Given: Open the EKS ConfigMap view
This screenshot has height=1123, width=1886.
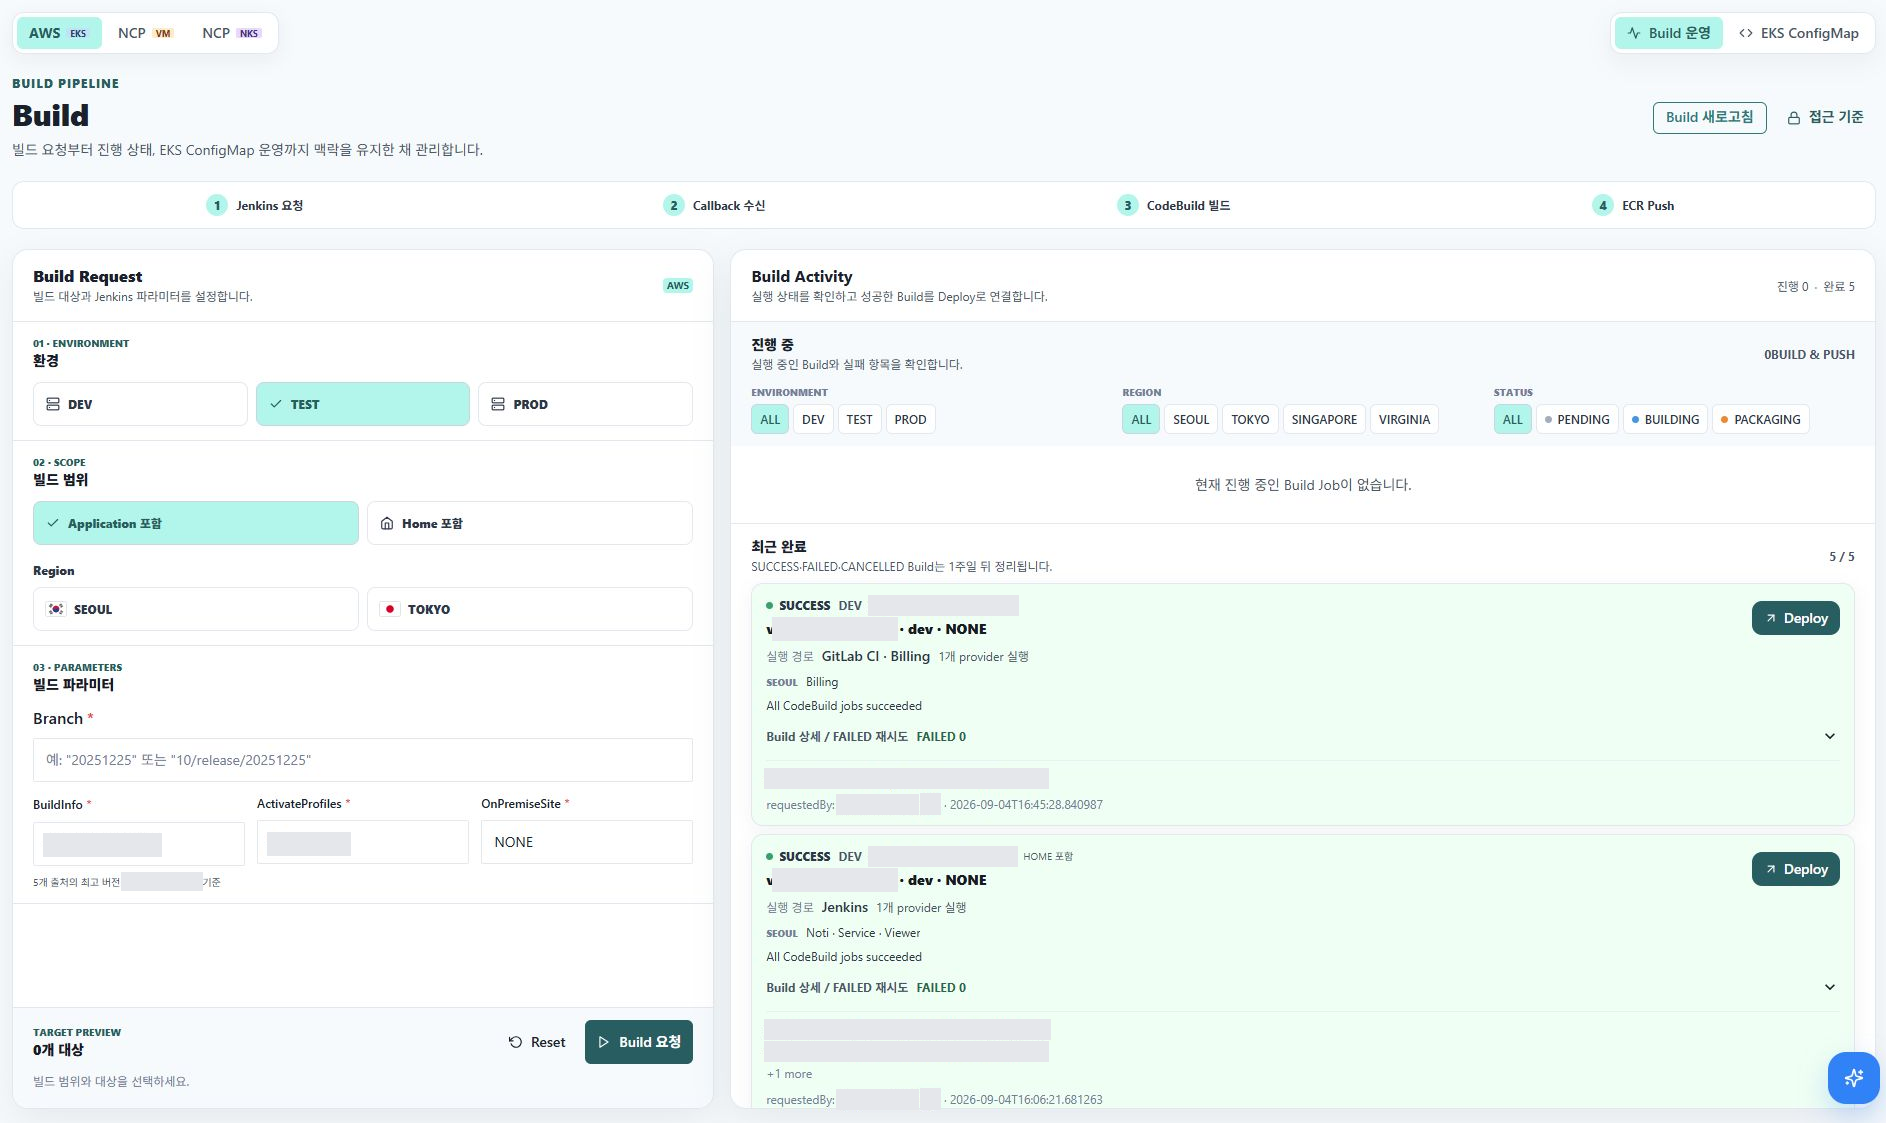Looking at the screenshot, I should [1798, 33].
